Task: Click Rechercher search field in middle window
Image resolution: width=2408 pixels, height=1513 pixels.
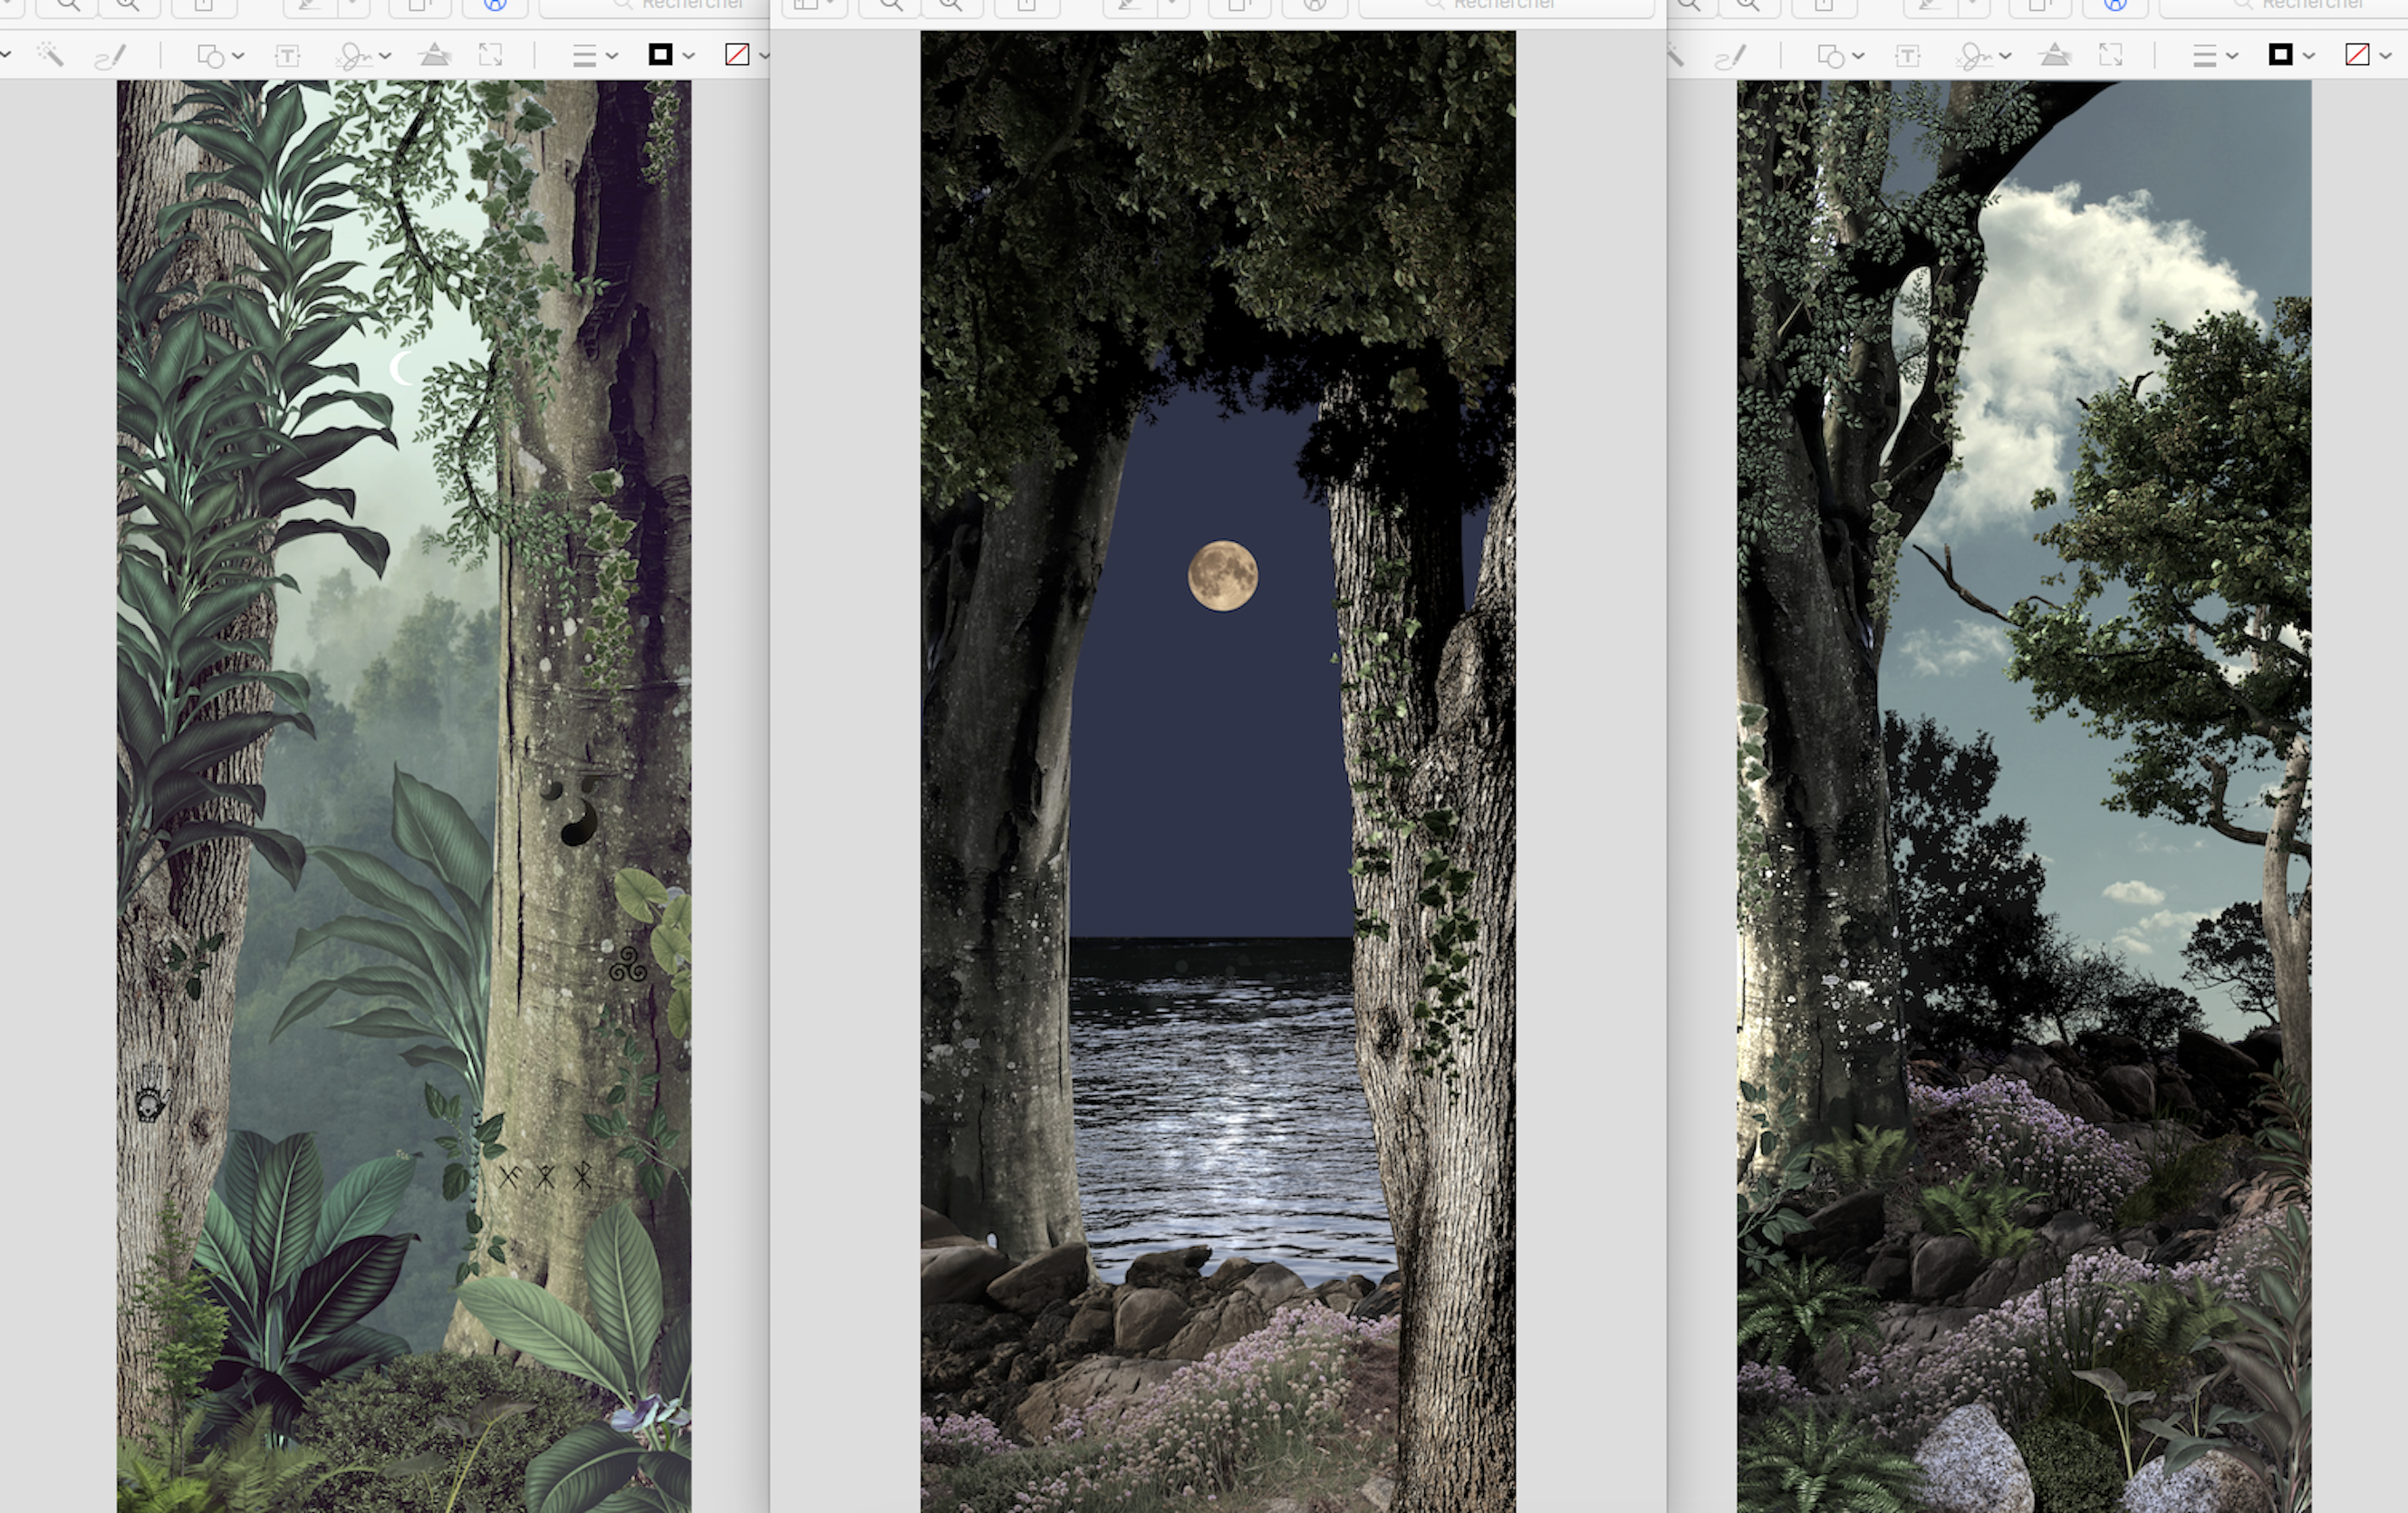Action: [1505, 5]
